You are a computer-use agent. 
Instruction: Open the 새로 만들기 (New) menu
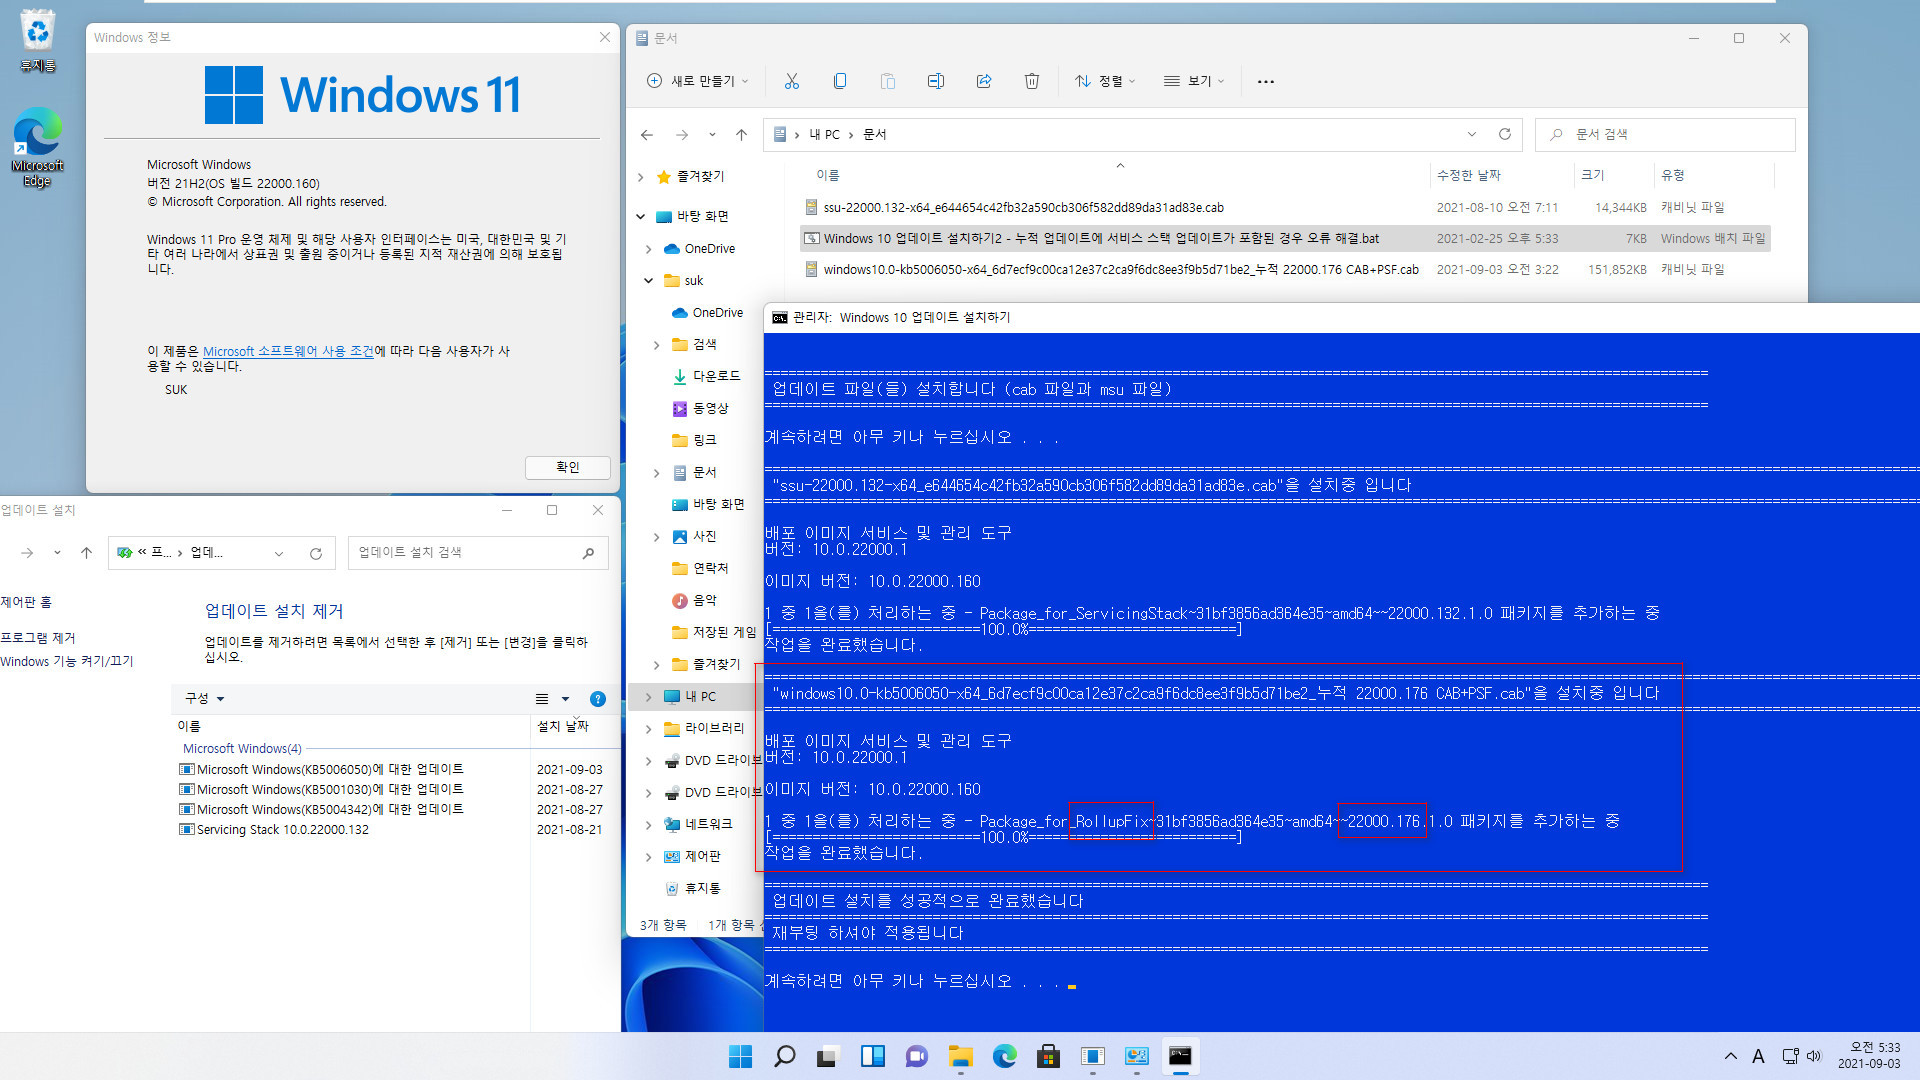point(697,81)
